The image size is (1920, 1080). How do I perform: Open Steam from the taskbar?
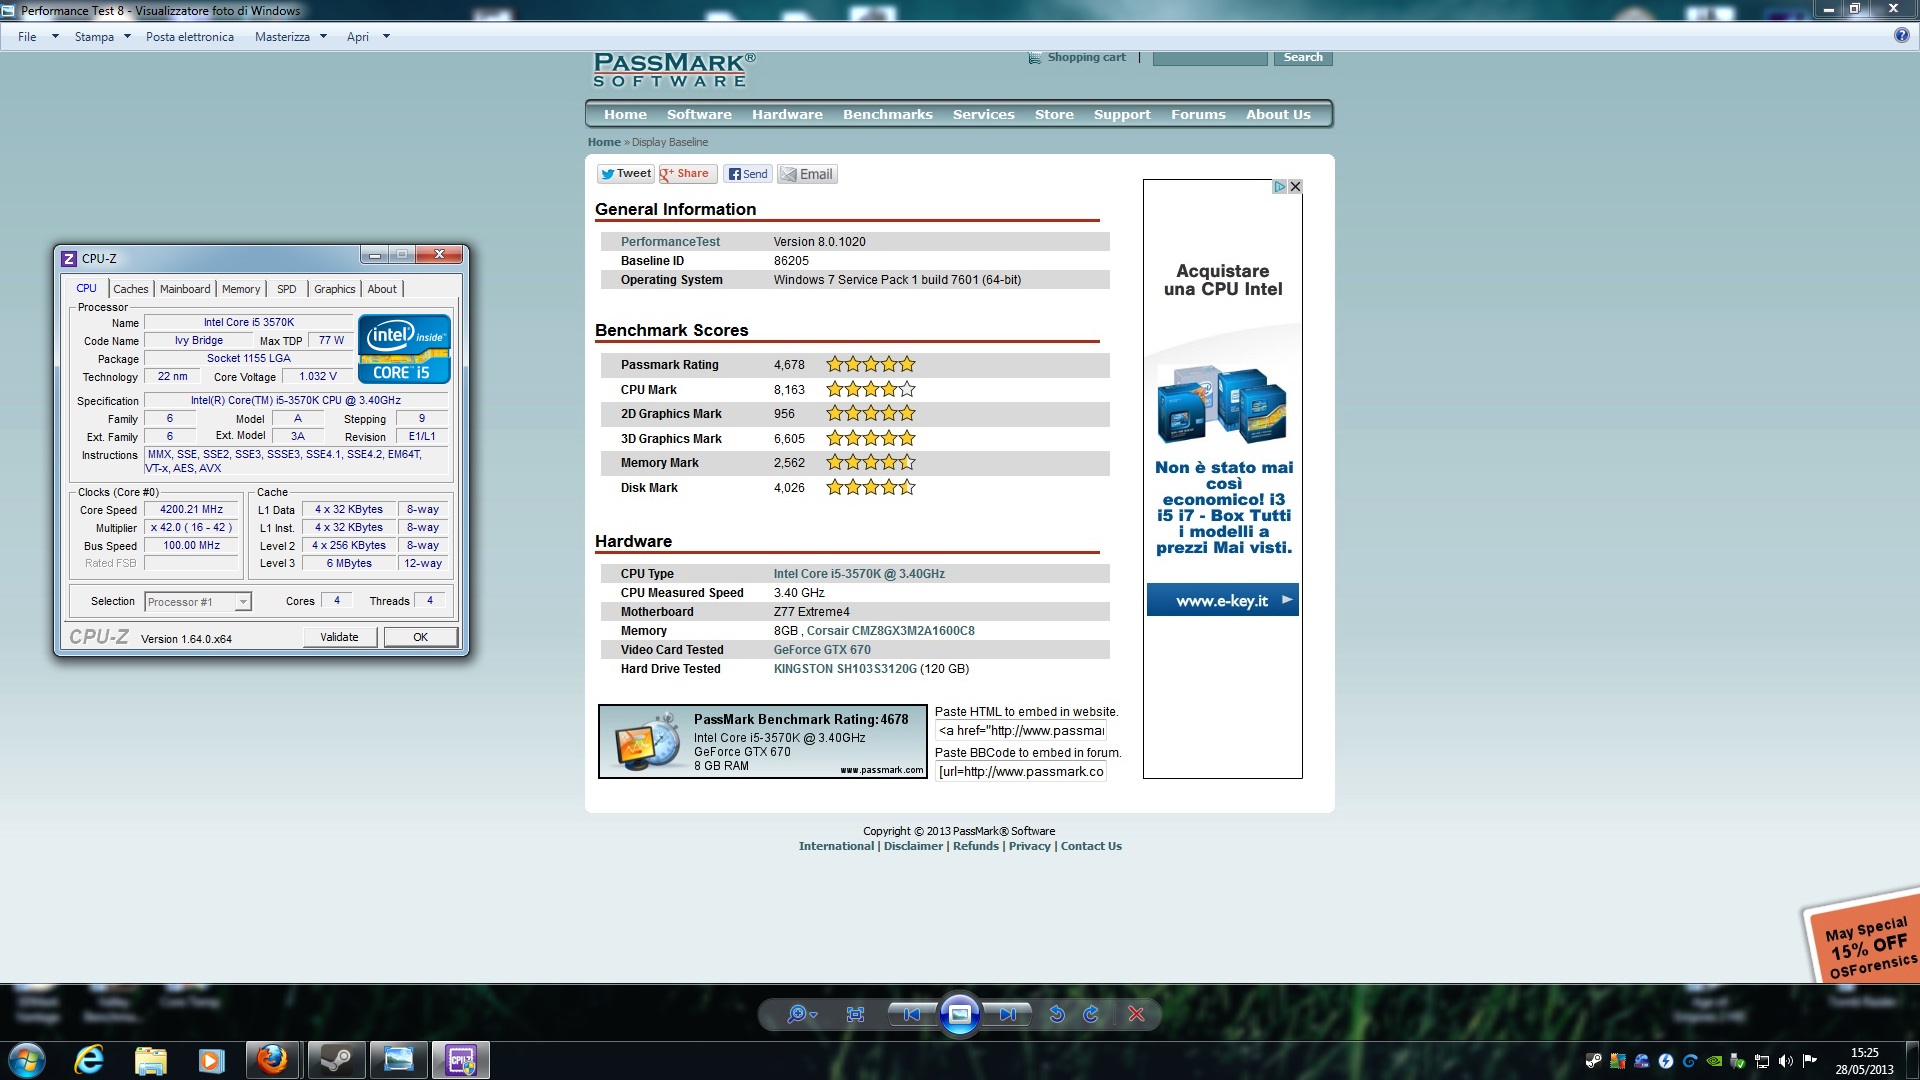pyautogui.click(x=336, y=1060)
